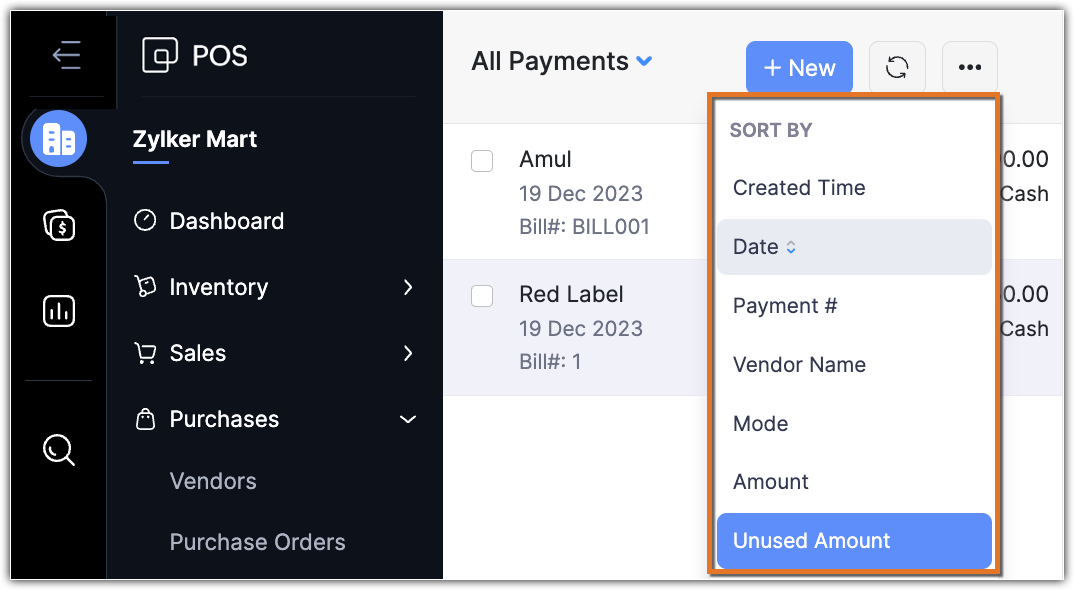This screenshot has height=590, width=1074.
Task: Click the search magnifier icon
Action: [59, 451]
